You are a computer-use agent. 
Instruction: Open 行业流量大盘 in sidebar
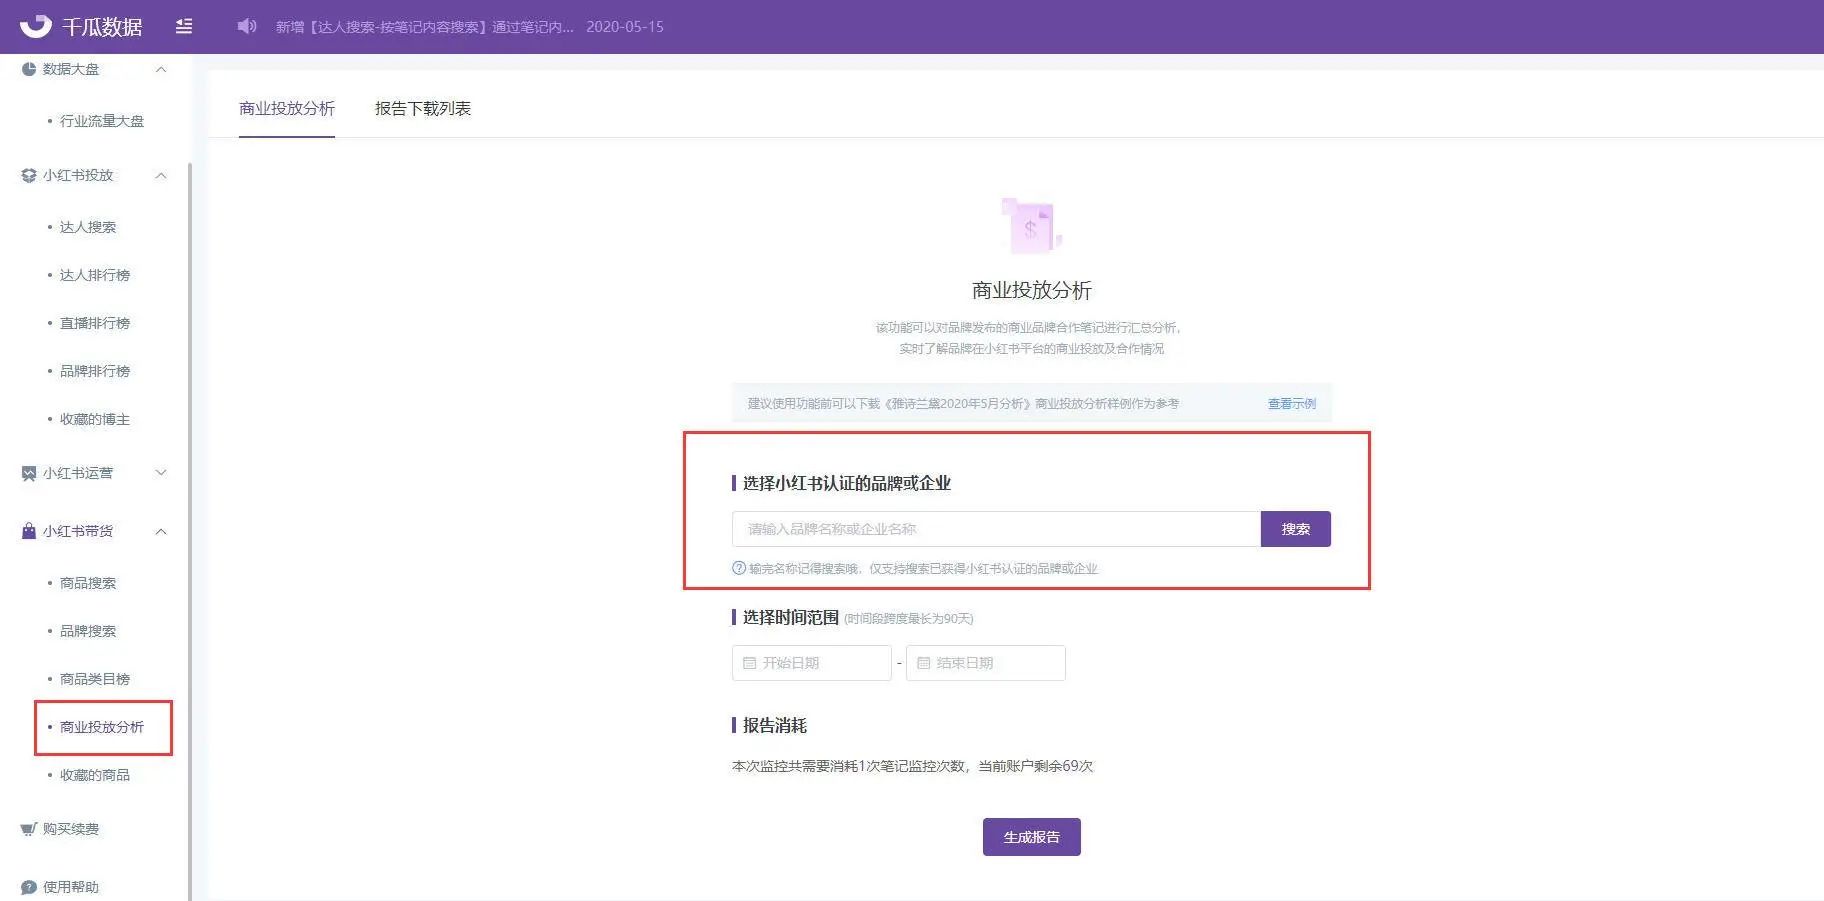coord(102,121)
